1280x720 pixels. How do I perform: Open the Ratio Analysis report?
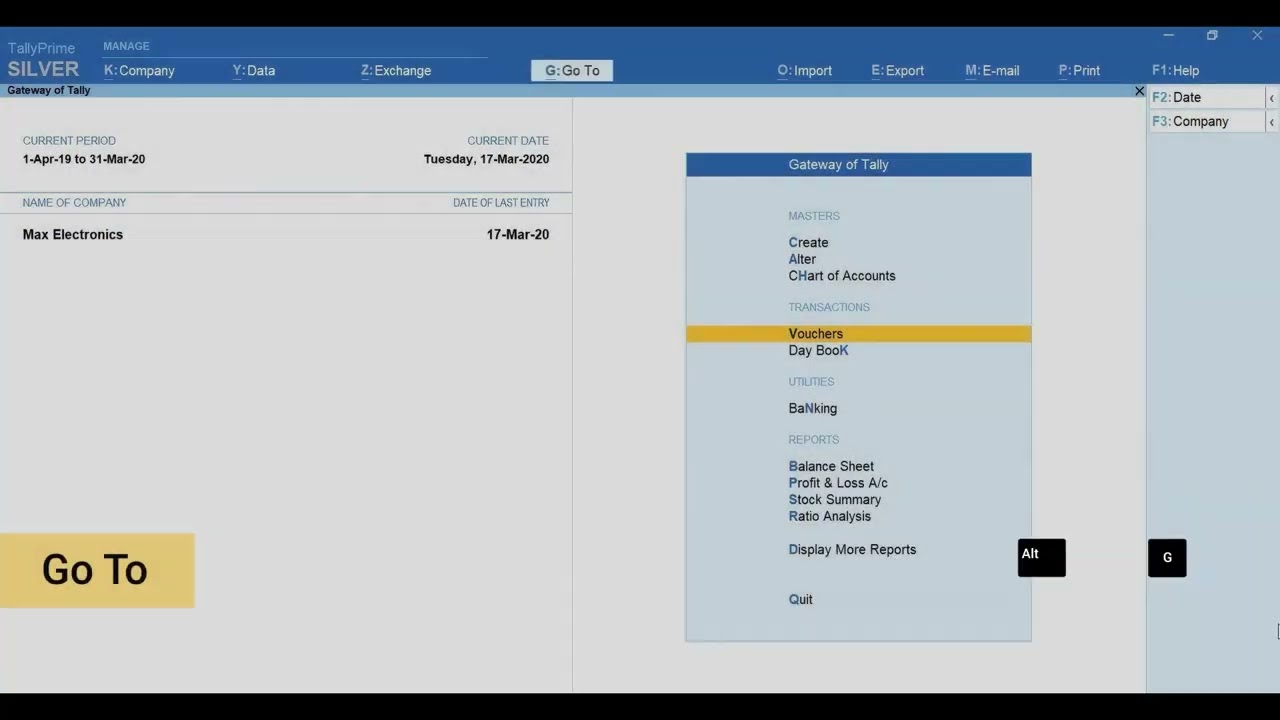coord(829,516)
